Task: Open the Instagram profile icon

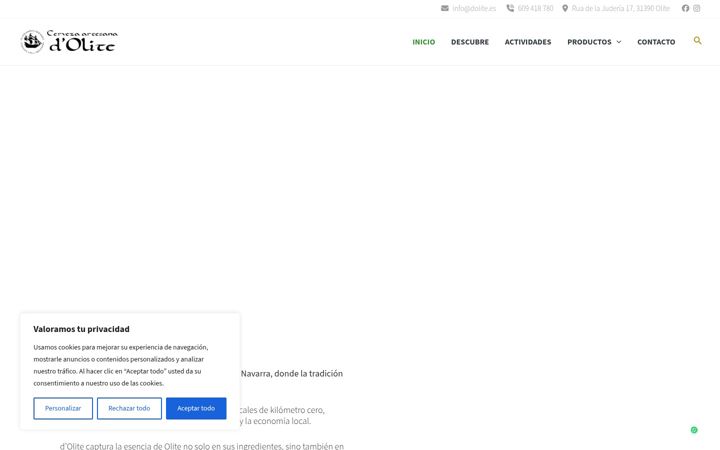Action: point(697,8)
